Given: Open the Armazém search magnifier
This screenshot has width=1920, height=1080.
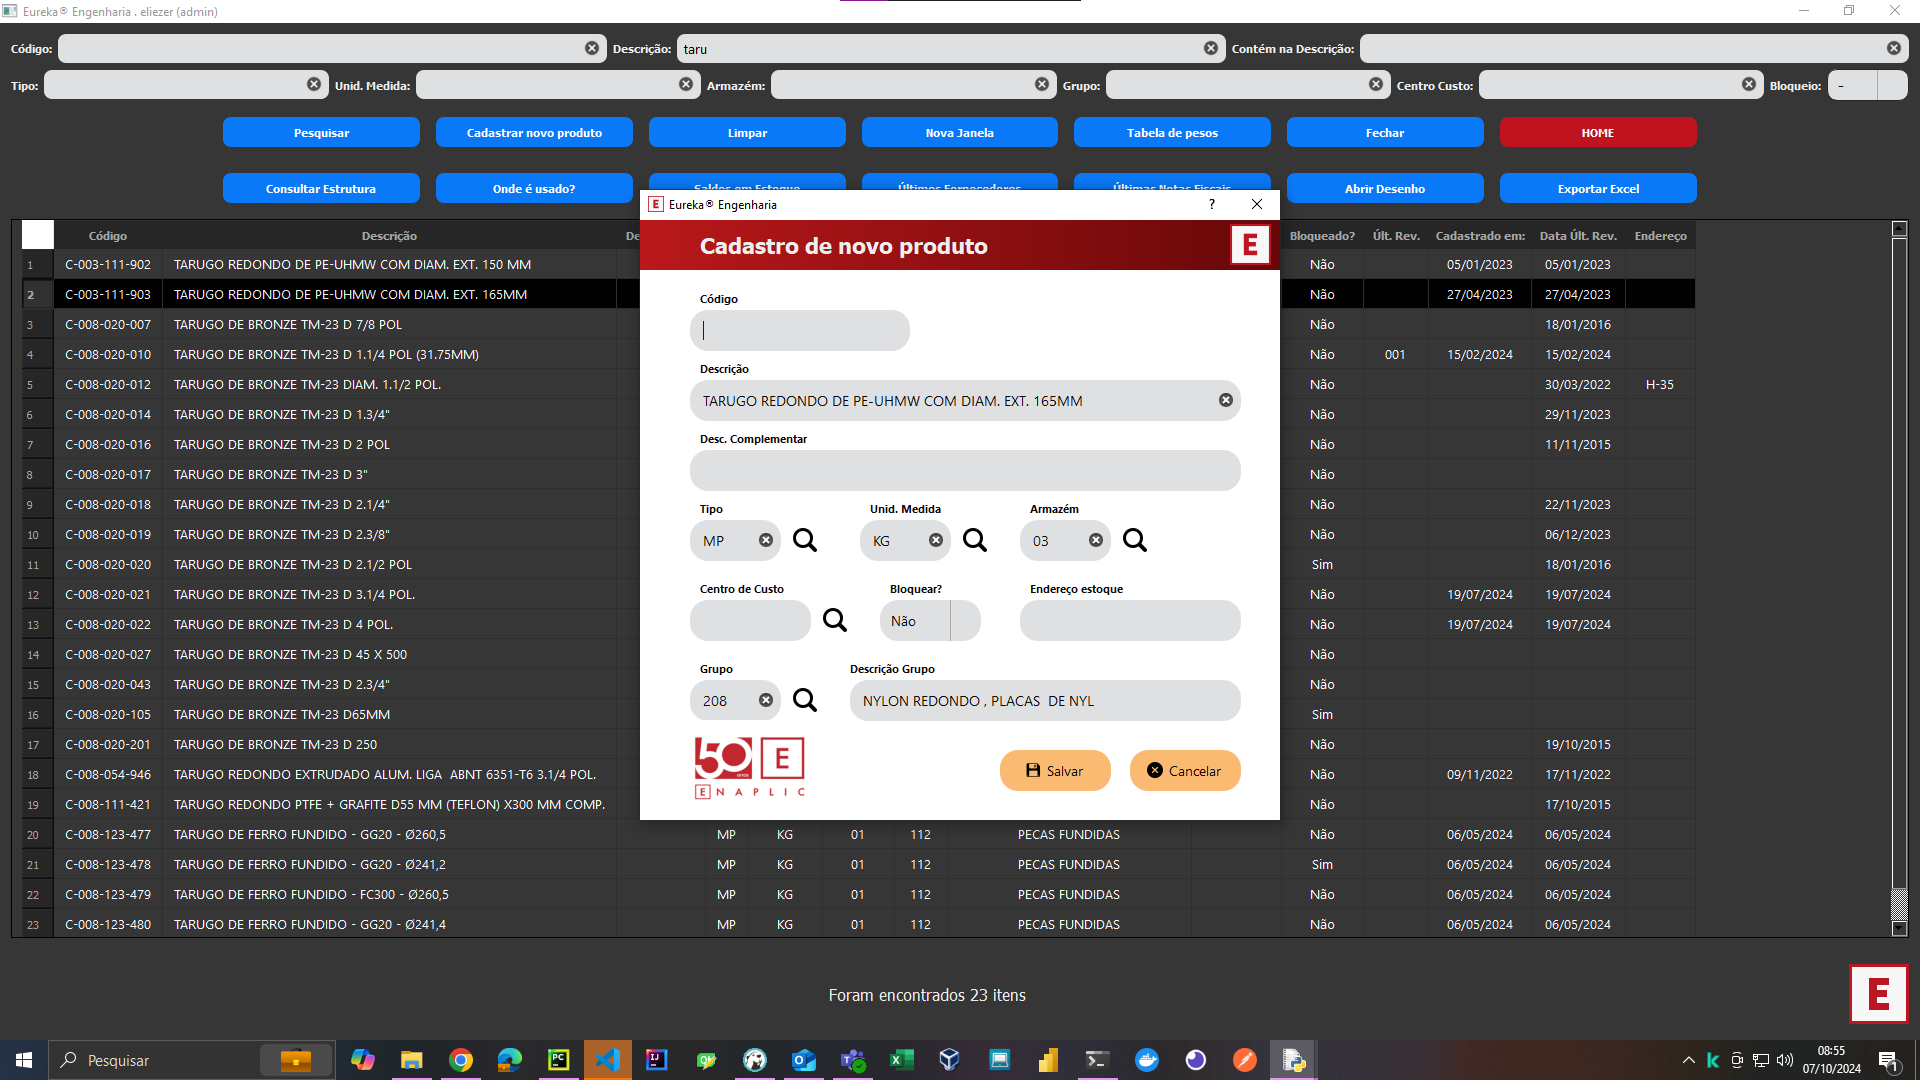Looking at the screenshot, I should pos(1135,541).
